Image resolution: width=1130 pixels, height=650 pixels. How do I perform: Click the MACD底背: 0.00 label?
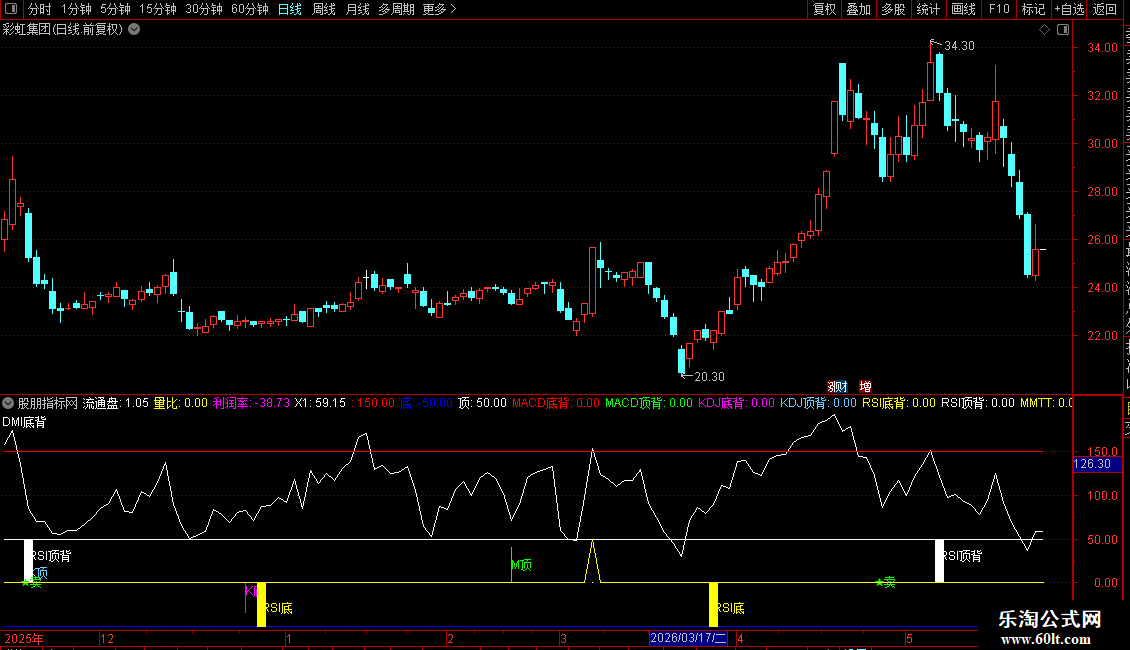(x=556, y=403)
